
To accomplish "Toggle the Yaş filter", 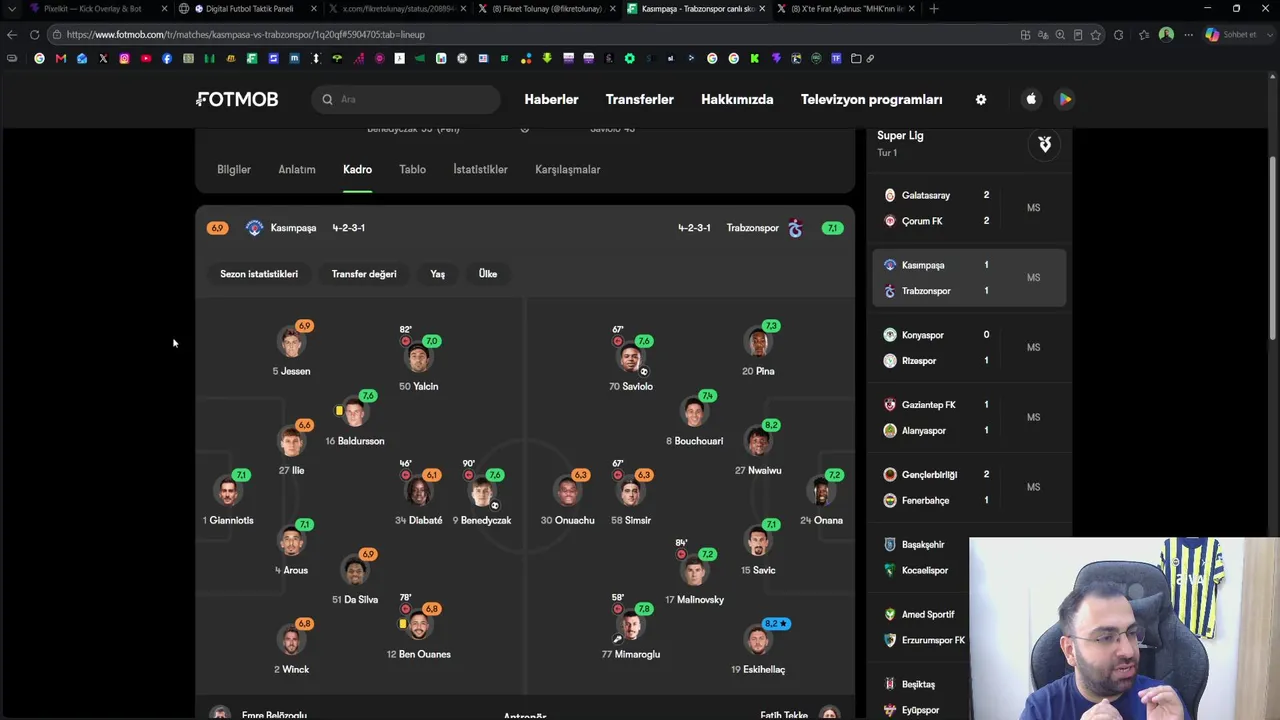I will 437,274.
